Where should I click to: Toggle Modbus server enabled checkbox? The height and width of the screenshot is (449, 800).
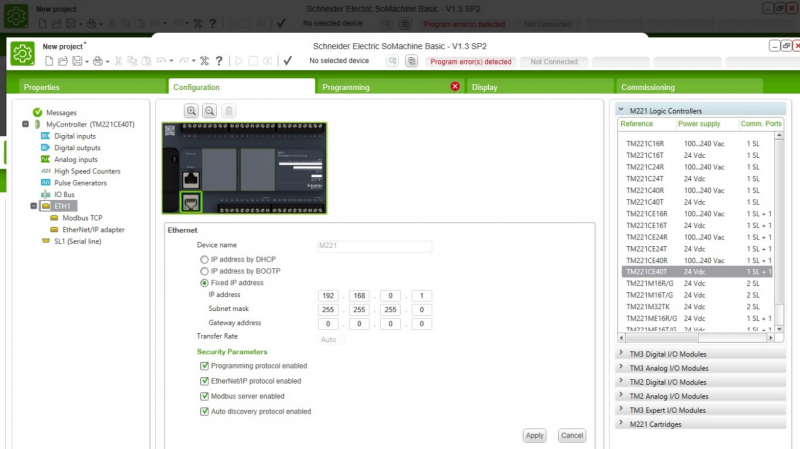point(205,396)
